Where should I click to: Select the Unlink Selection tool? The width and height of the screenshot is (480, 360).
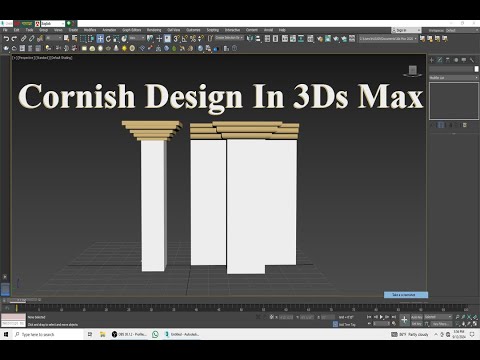coord(31,39)
